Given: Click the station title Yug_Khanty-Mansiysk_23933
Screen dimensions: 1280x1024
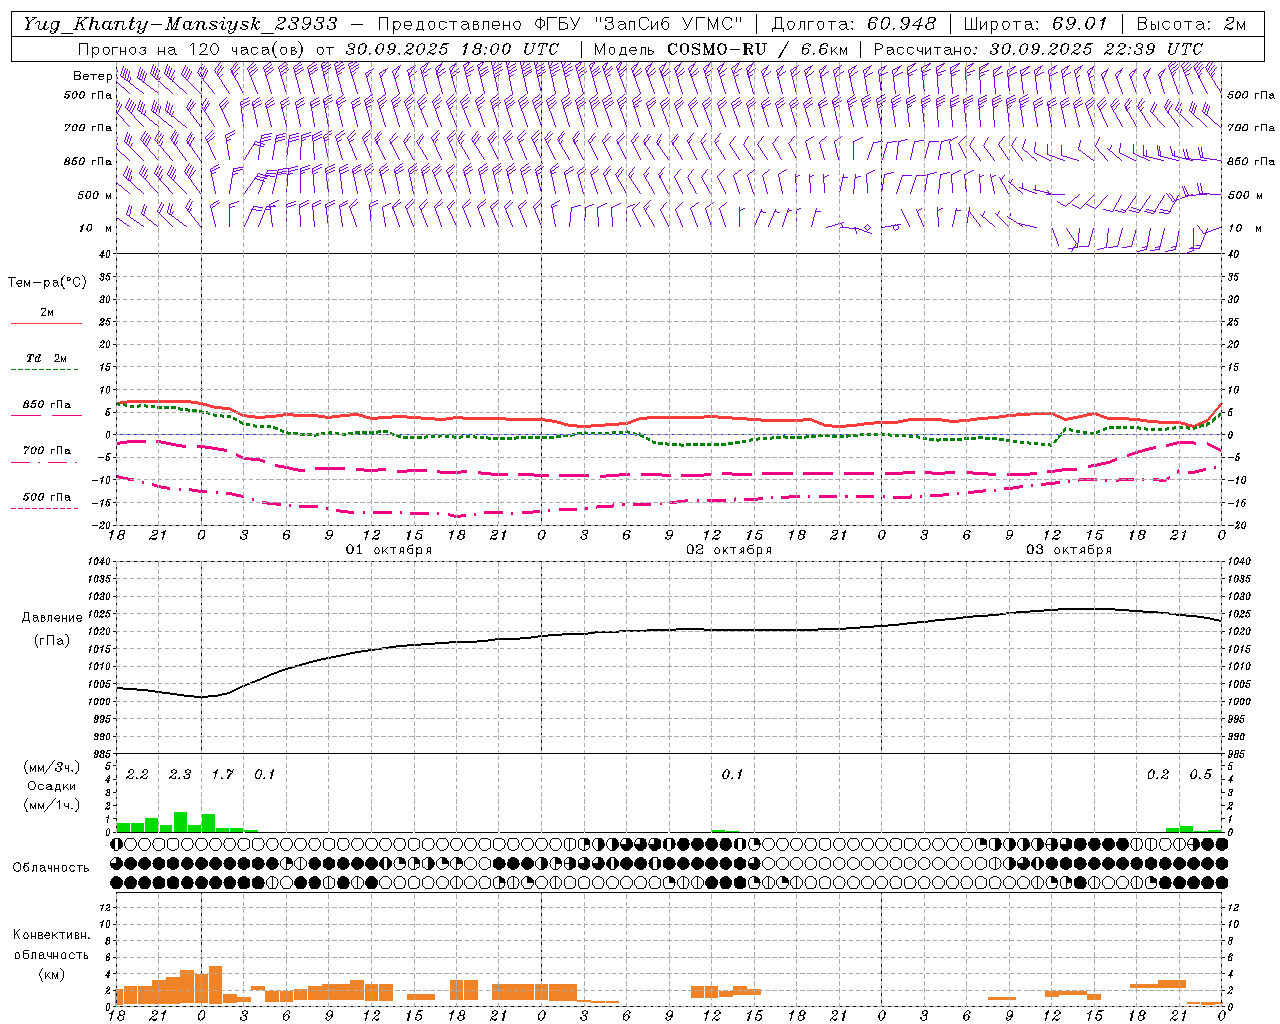Looking at the screenshot, I should point(180,24).
